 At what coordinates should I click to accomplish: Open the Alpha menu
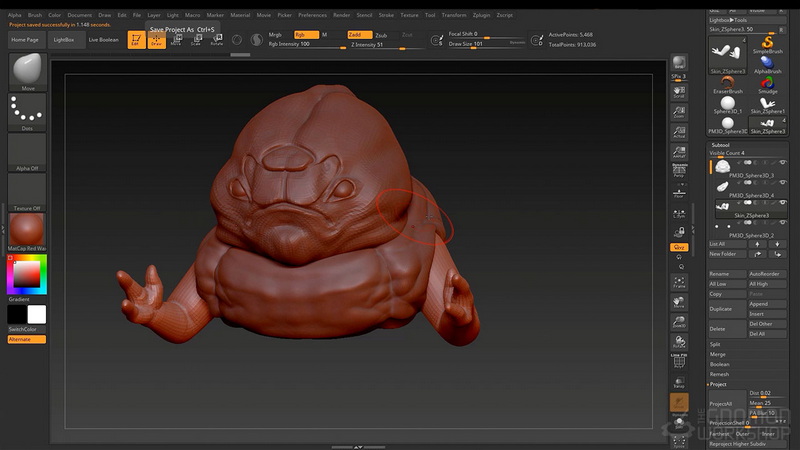point(15,15)
